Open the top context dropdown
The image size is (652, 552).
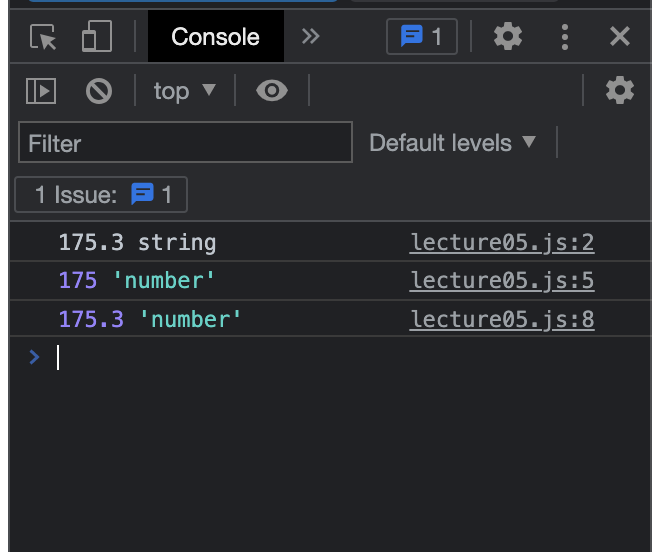(185, 91)
